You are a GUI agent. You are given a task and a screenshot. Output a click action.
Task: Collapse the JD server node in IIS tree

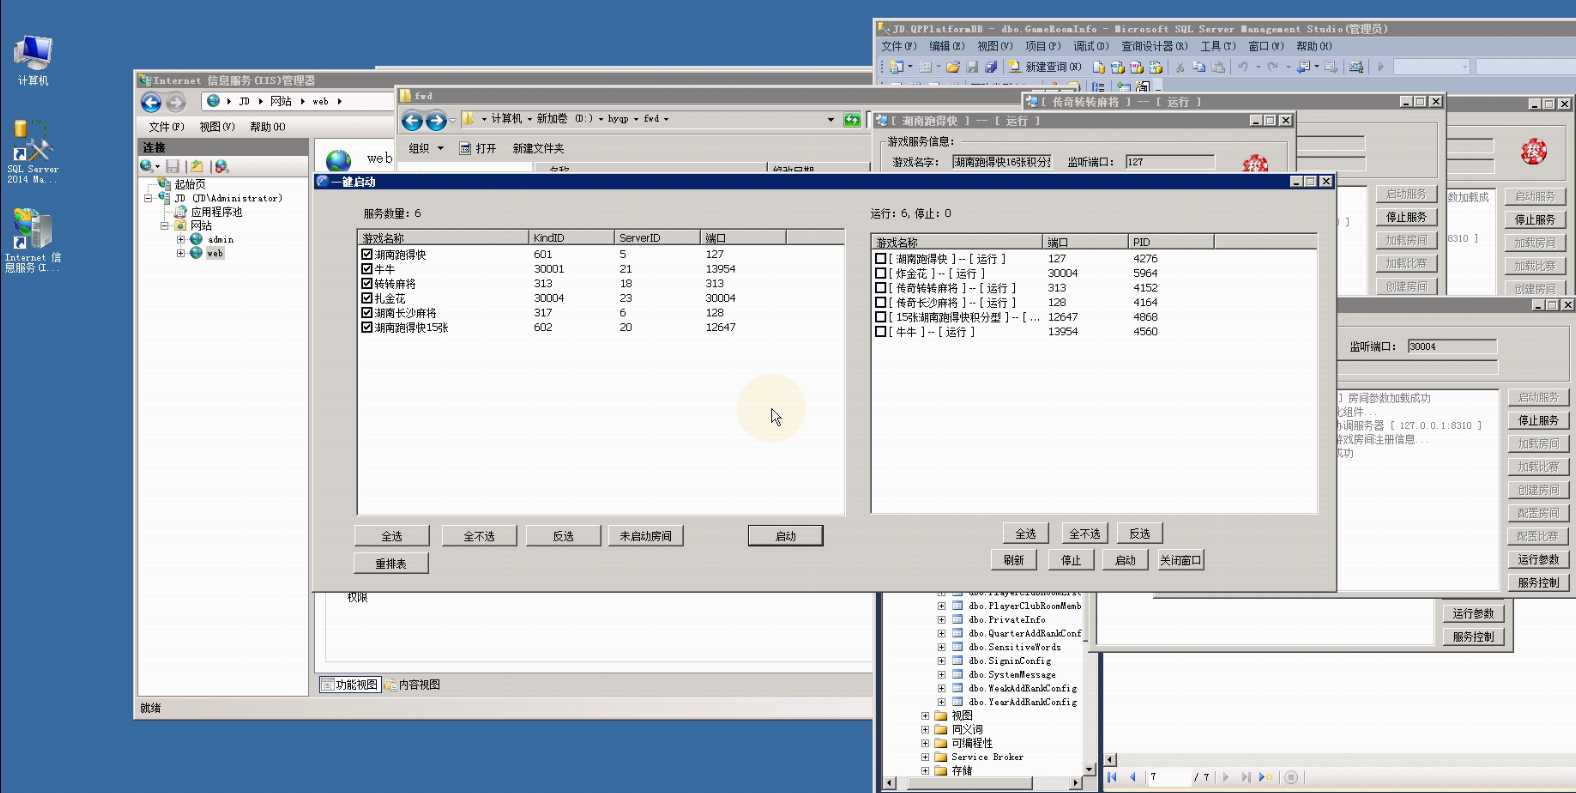[x=149, y=199]
